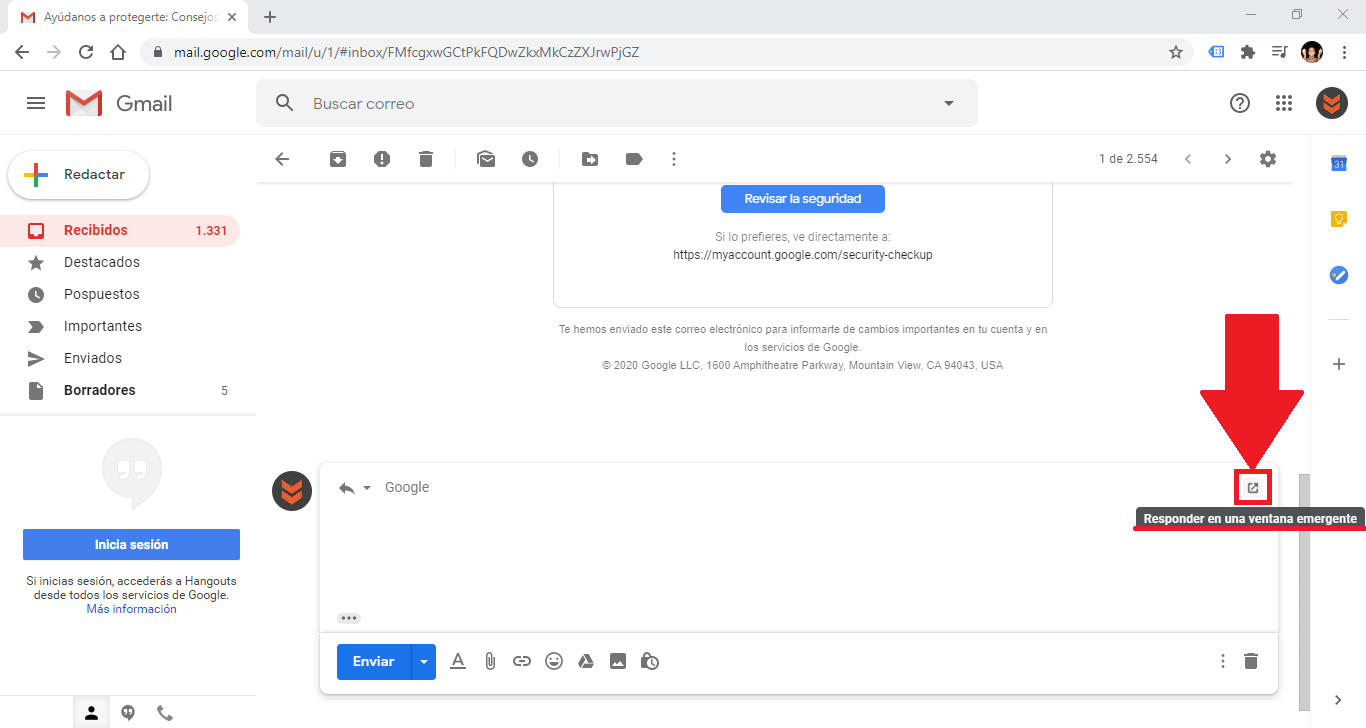Open Google Keep side panel
The height and width of the screenshot is (728, 1366).
click(x=1339, y=219)
